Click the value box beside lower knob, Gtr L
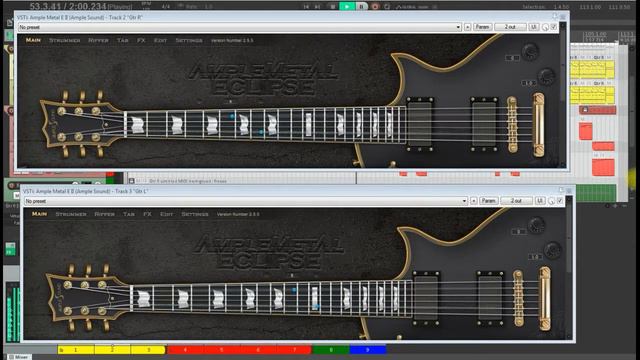The width and height of the screenshot is (640, 360). tap(535, 257)
